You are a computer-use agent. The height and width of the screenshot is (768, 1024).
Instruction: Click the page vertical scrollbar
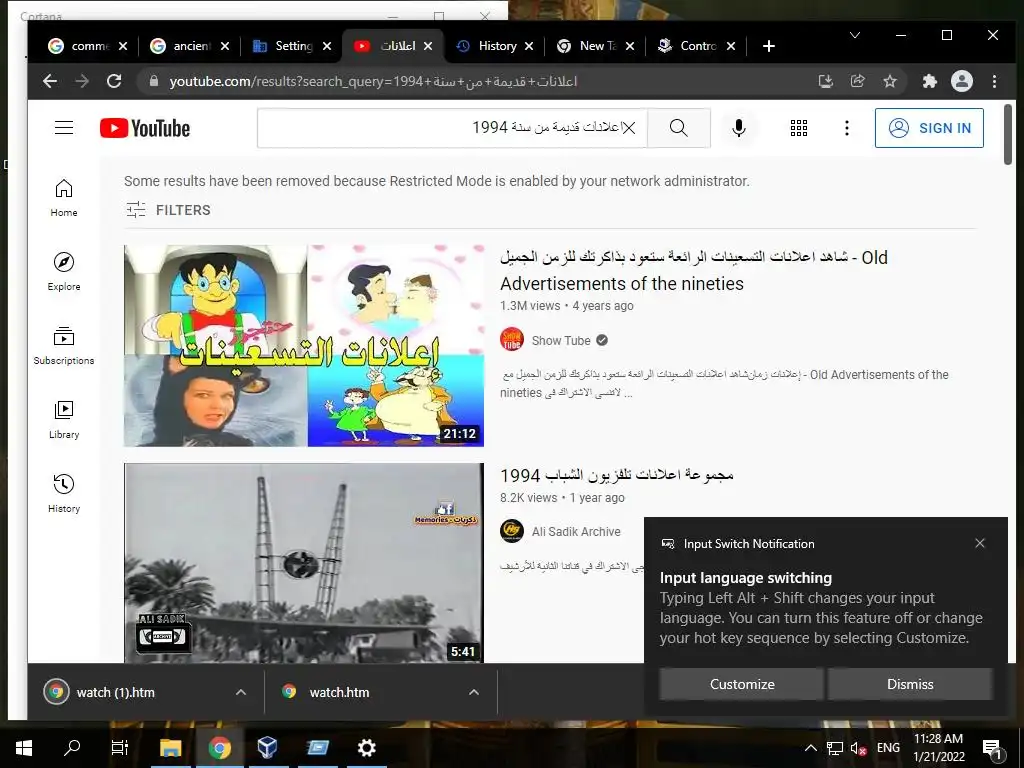[1008, 134]
